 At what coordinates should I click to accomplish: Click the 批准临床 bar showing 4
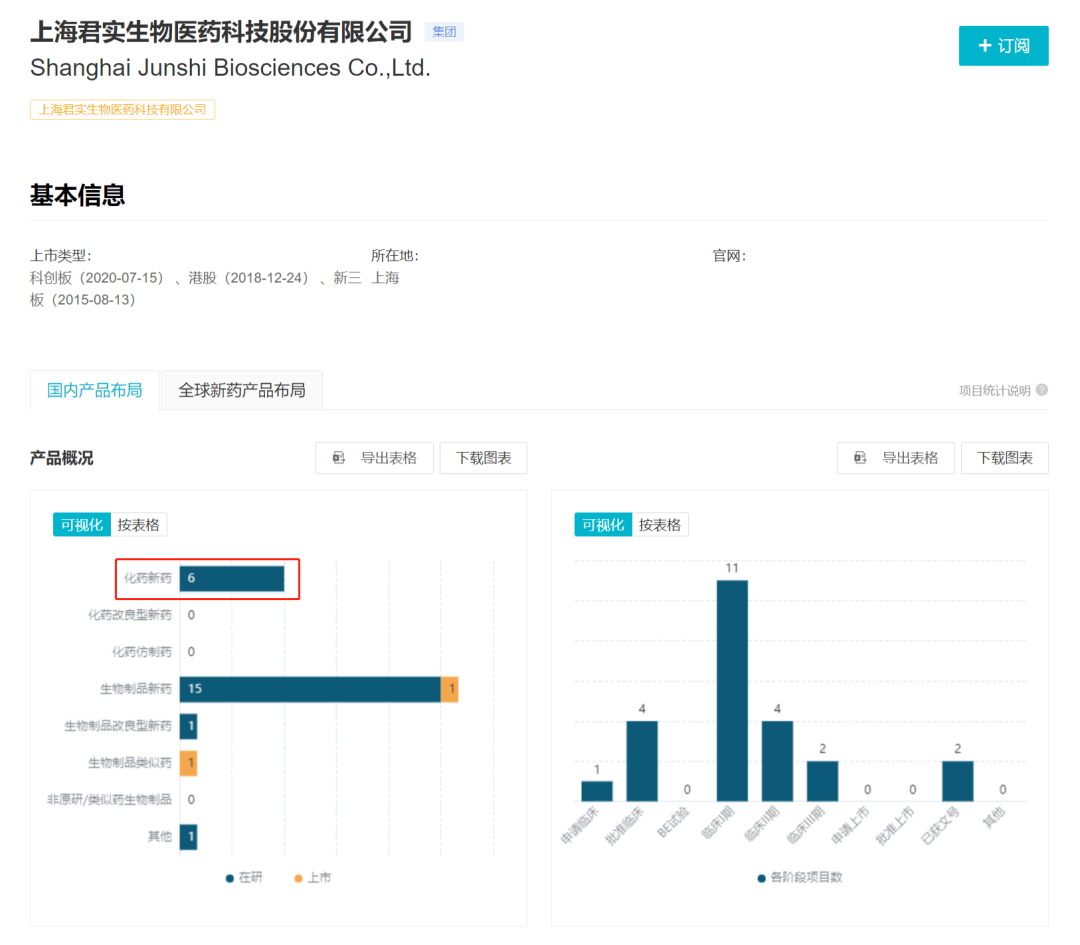pos(642,761)
